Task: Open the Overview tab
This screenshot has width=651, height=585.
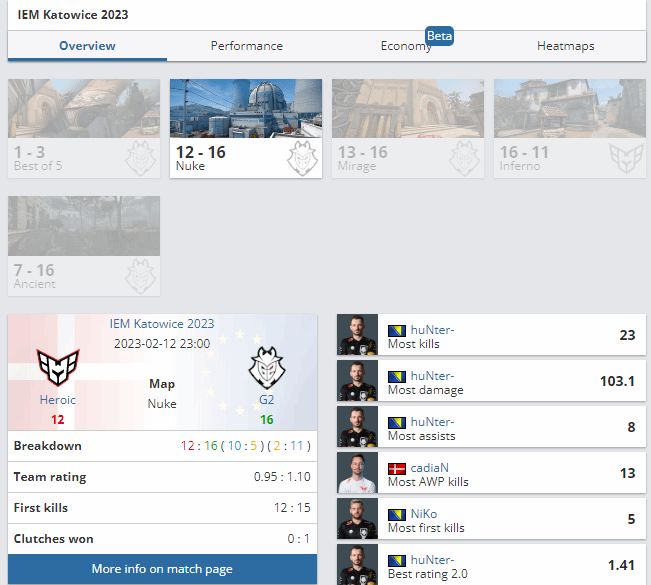Action: pyautogui.click(x=87, y=46)
